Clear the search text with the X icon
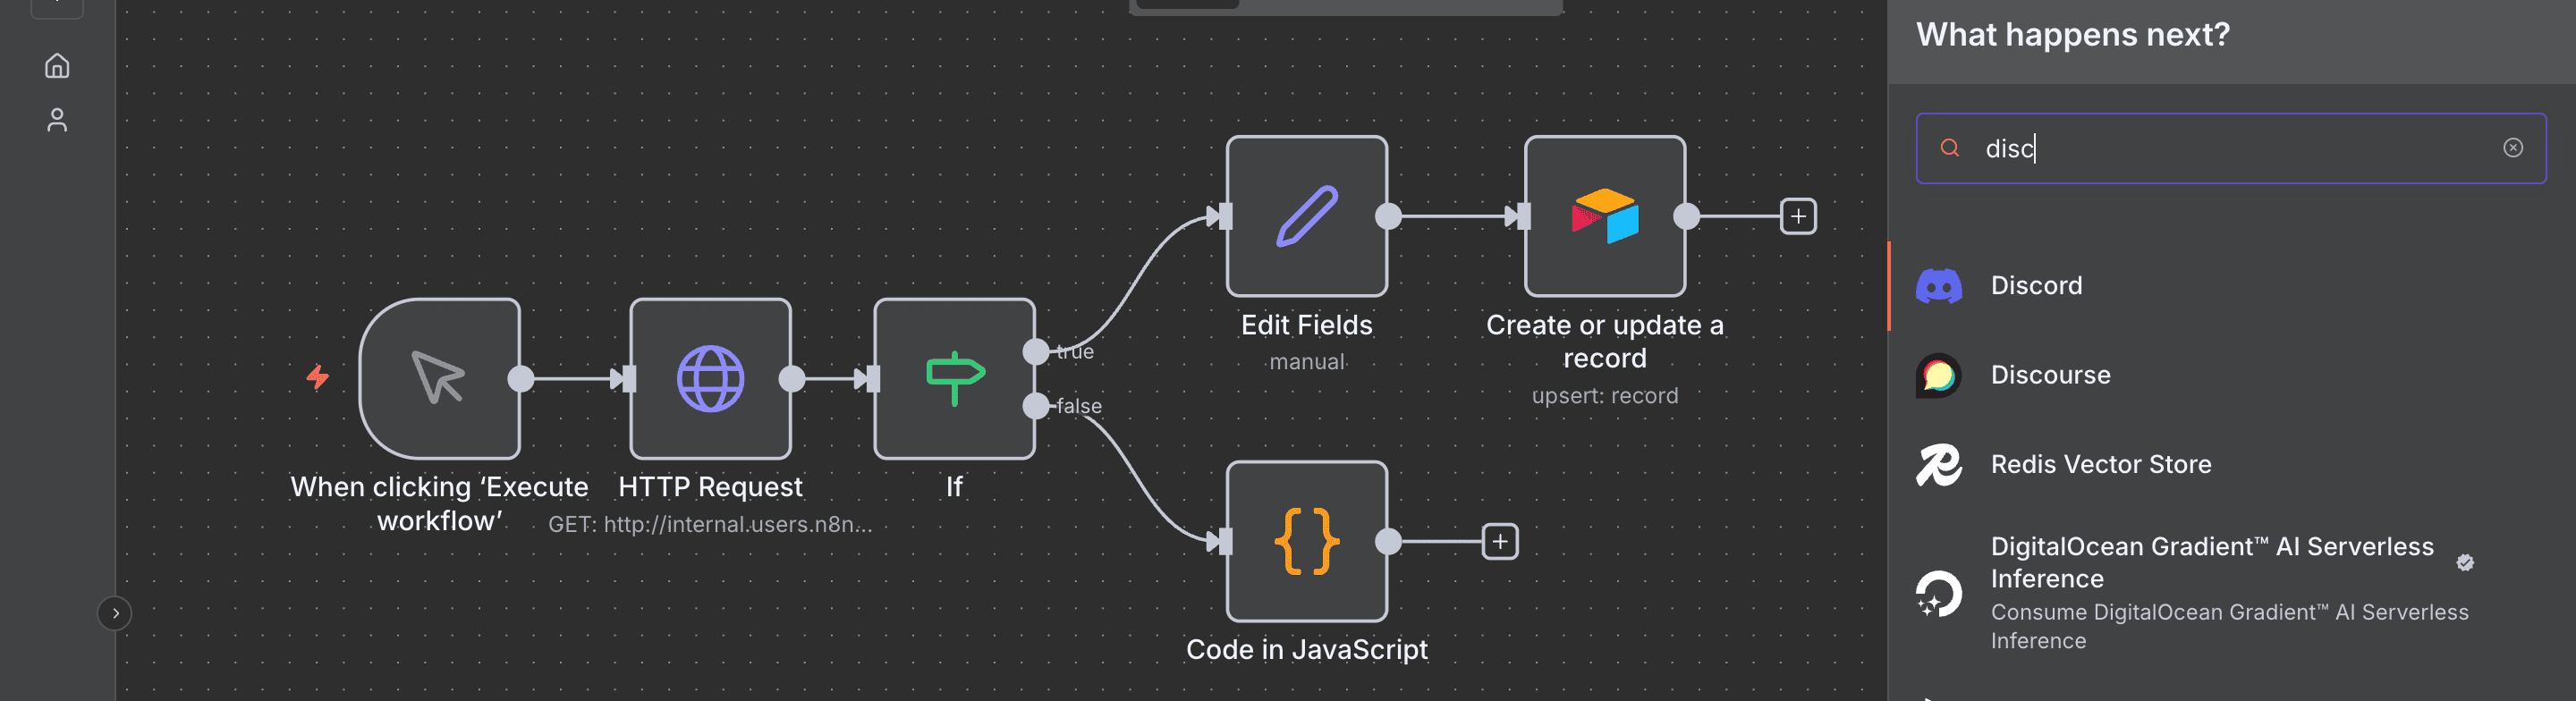 click(2512, 148)
